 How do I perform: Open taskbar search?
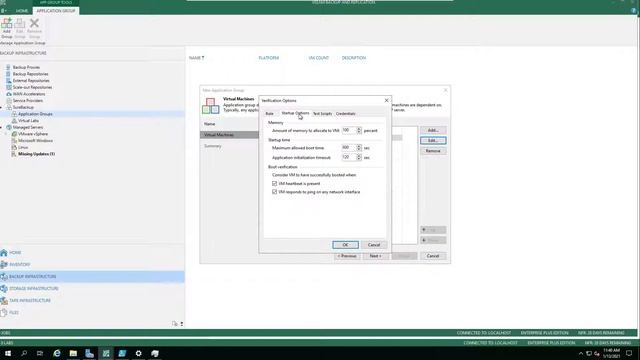pyautogui.click(x=24, y=353)
